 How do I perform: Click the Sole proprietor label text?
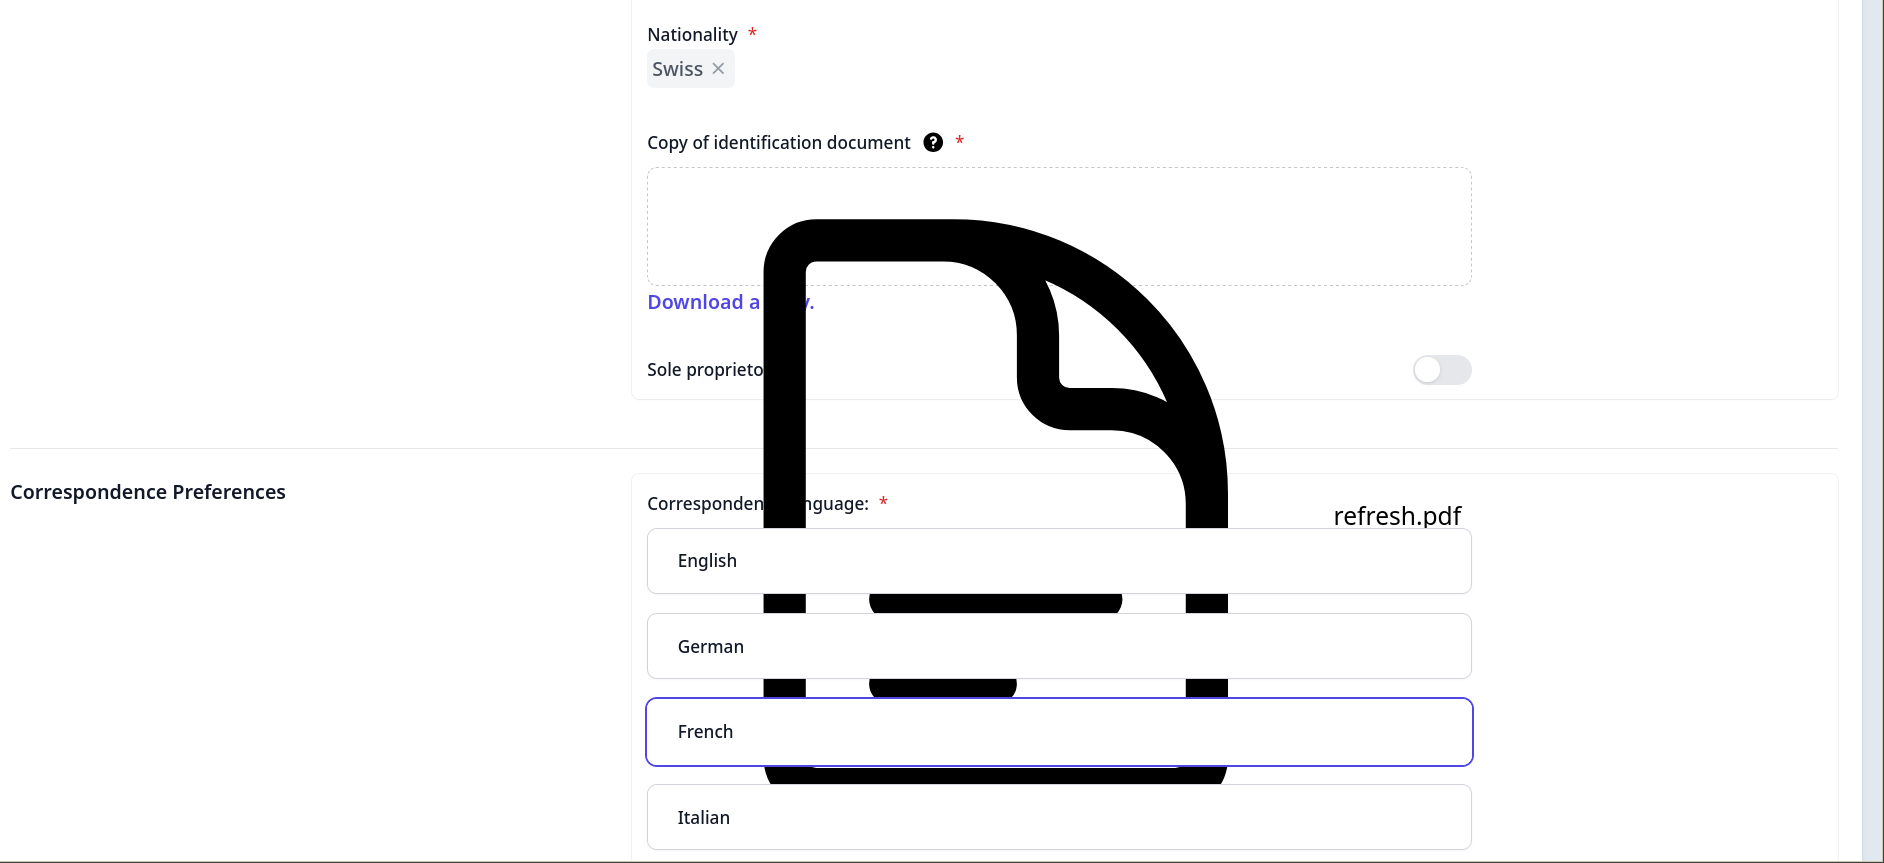pyautogui.click(x=704, y=370)
